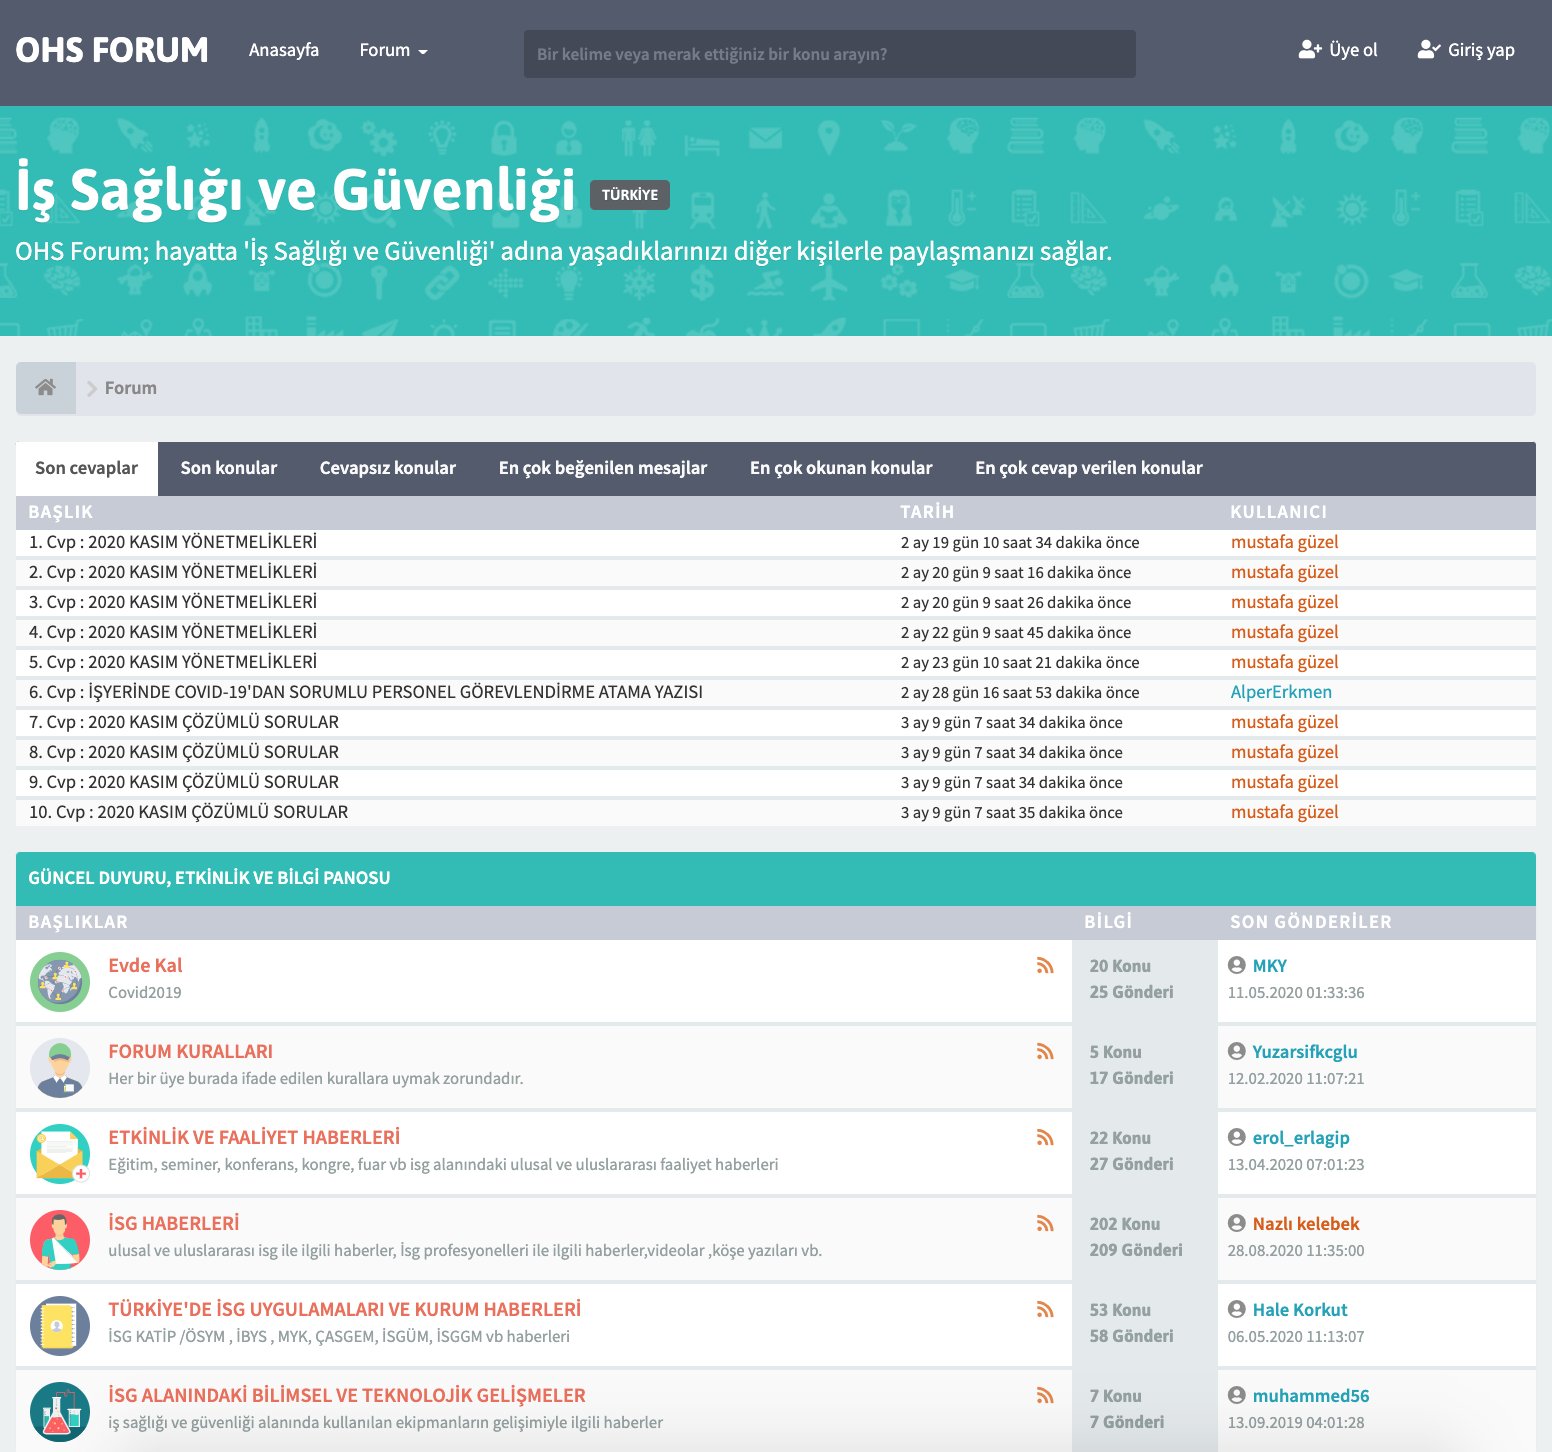Click the user icon next to MKY
Viewport: 1552px width, 1452px height.
pos(1236,965)
